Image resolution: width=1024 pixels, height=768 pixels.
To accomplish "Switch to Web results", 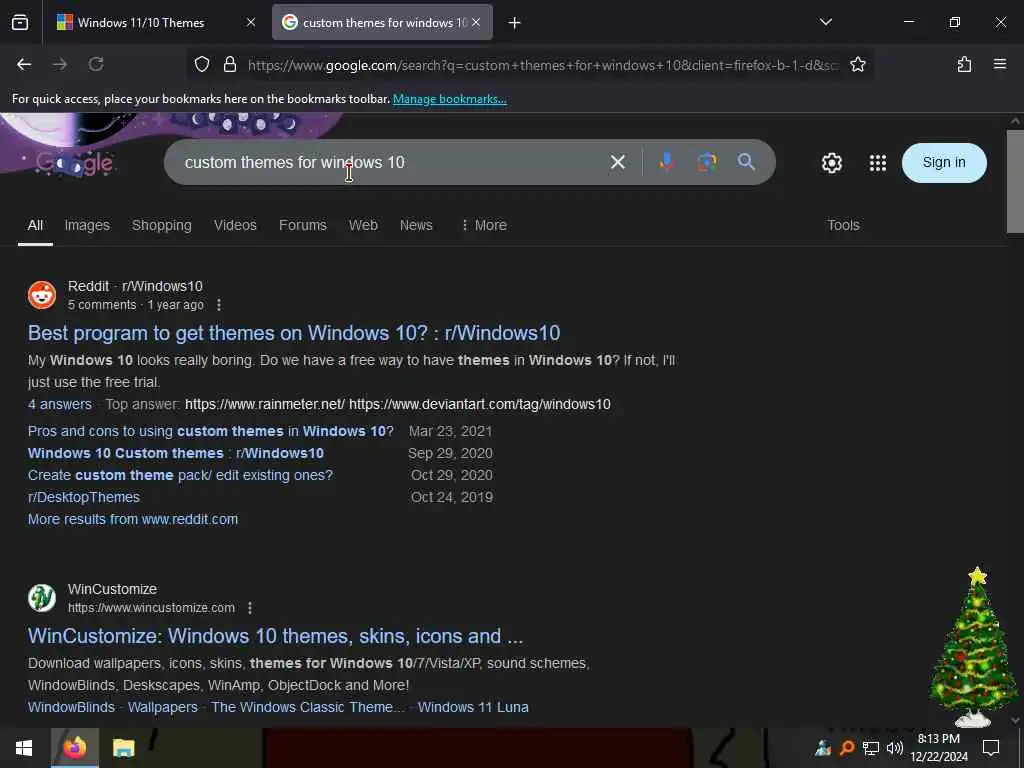I will click(363, 225).
